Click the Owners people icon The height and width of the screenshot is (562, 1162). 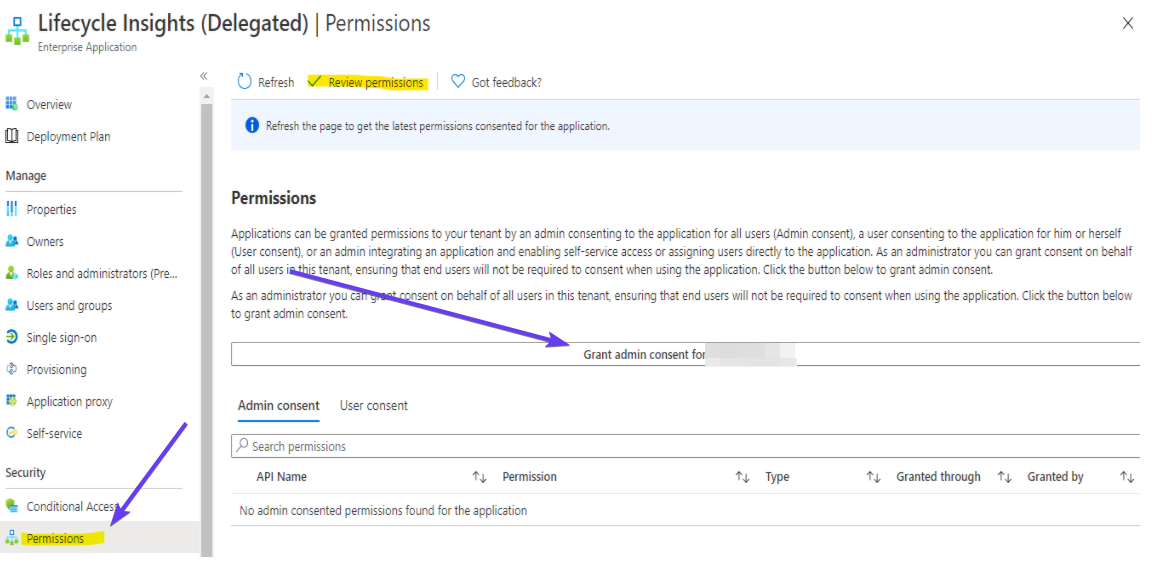[x=11, y=241]
